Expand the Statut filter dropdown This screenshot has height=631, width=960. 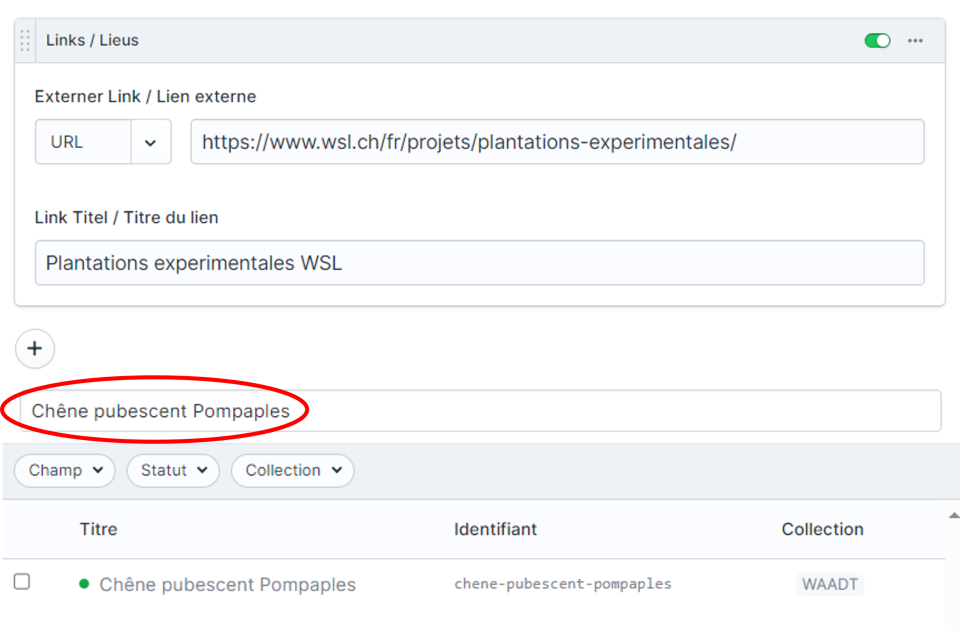pyautogui.click(x=173, y=471)
